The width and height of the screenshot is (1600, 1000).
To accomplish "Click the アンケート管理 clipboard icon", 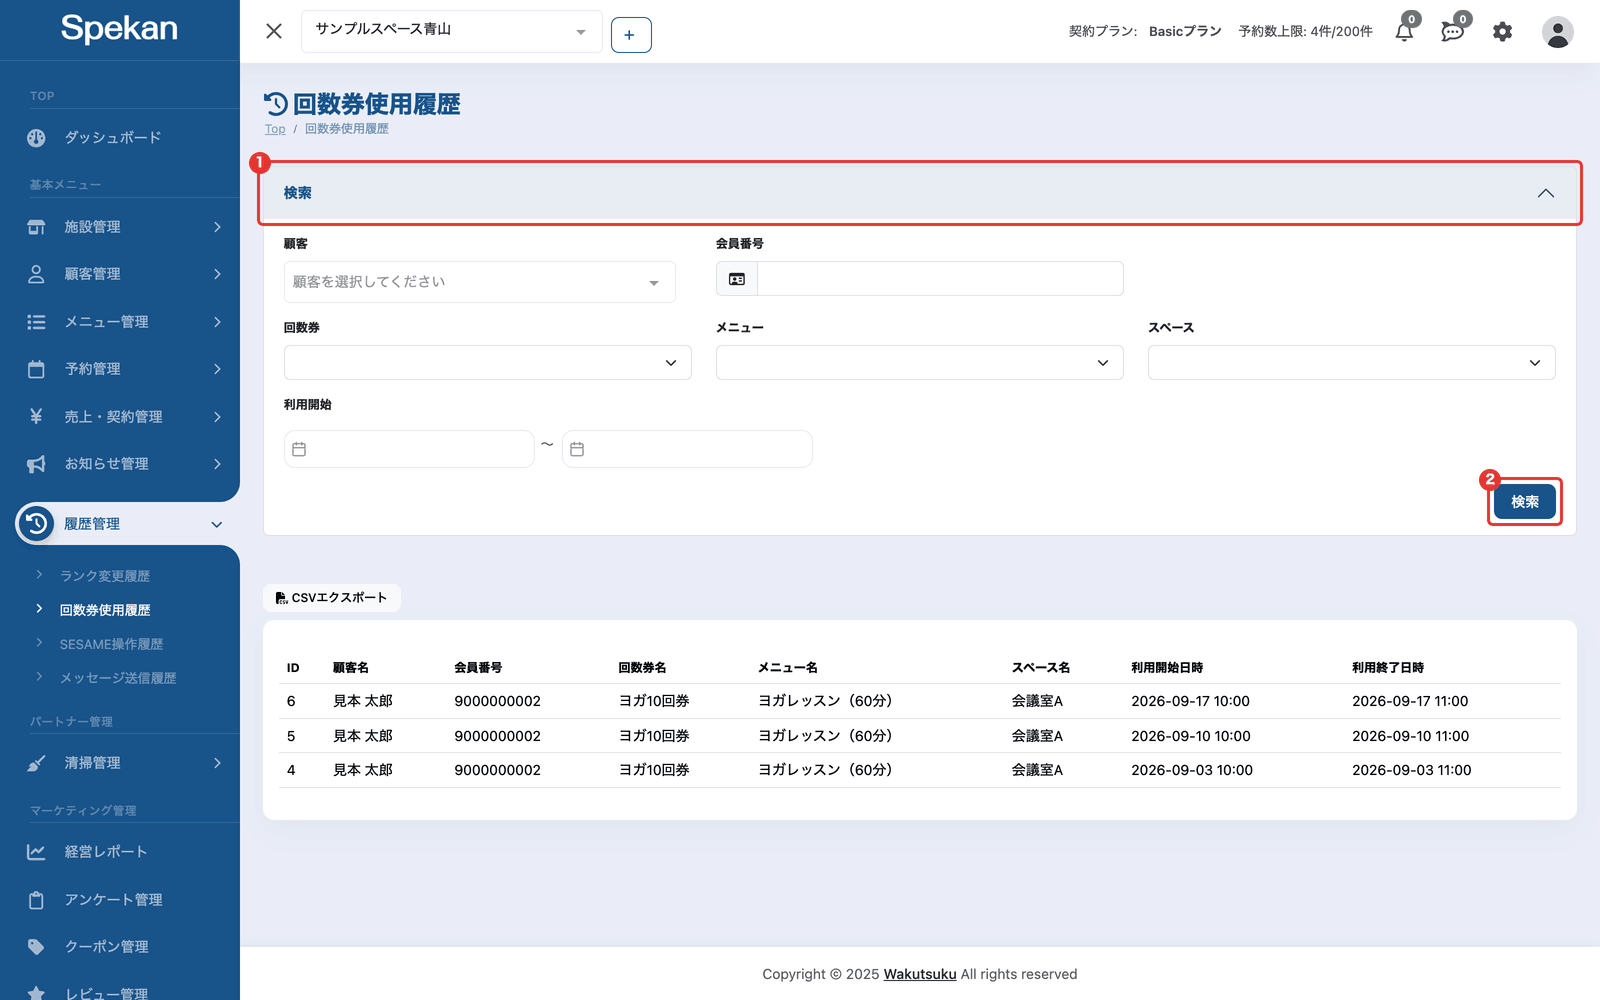I will 36,900.
